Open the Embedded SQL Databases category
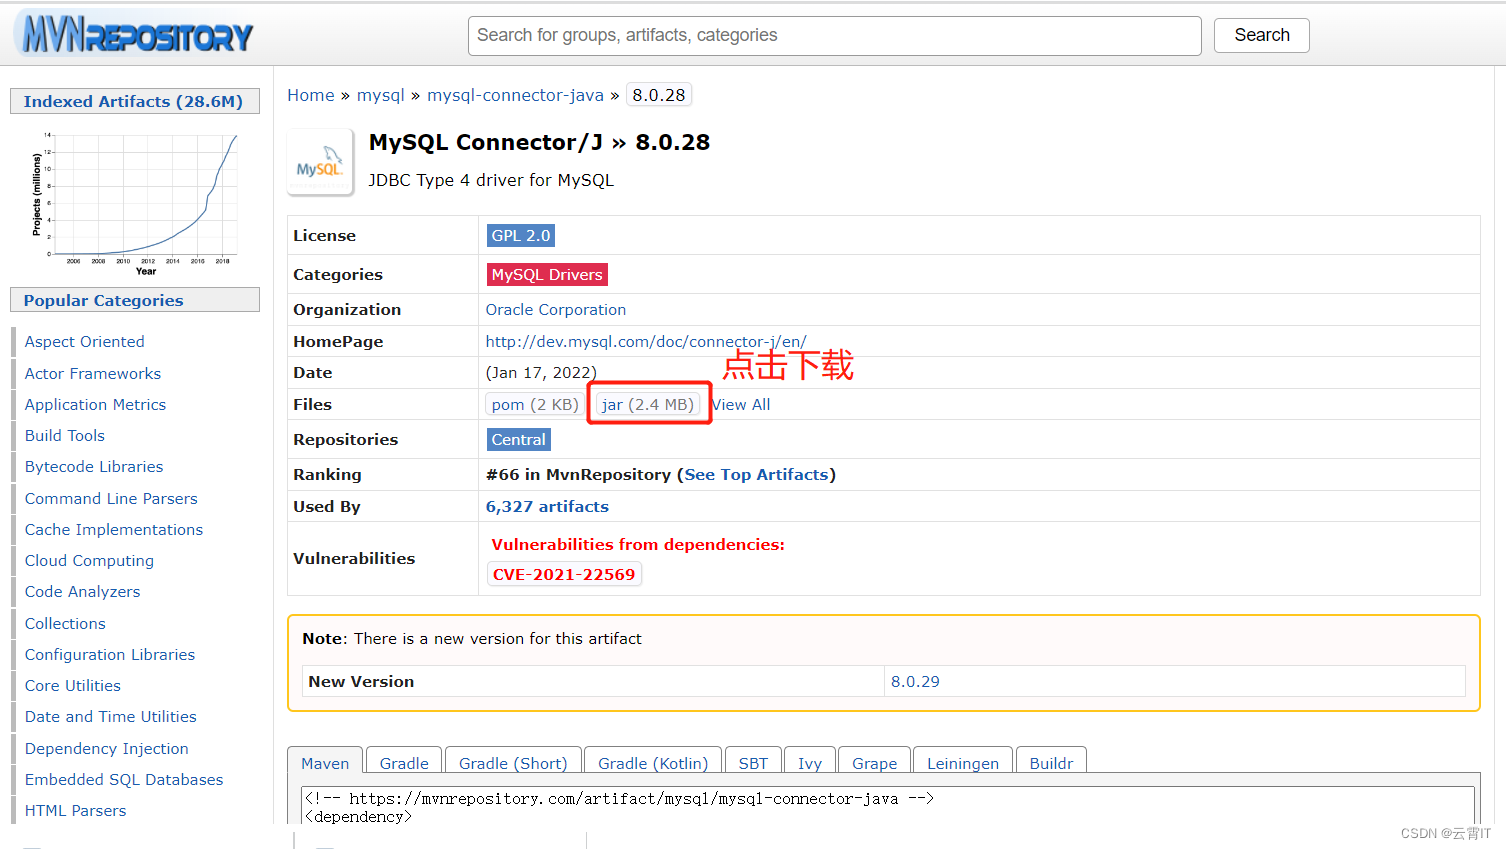Viewport: 1506px width, 849px height. point(124,780)
